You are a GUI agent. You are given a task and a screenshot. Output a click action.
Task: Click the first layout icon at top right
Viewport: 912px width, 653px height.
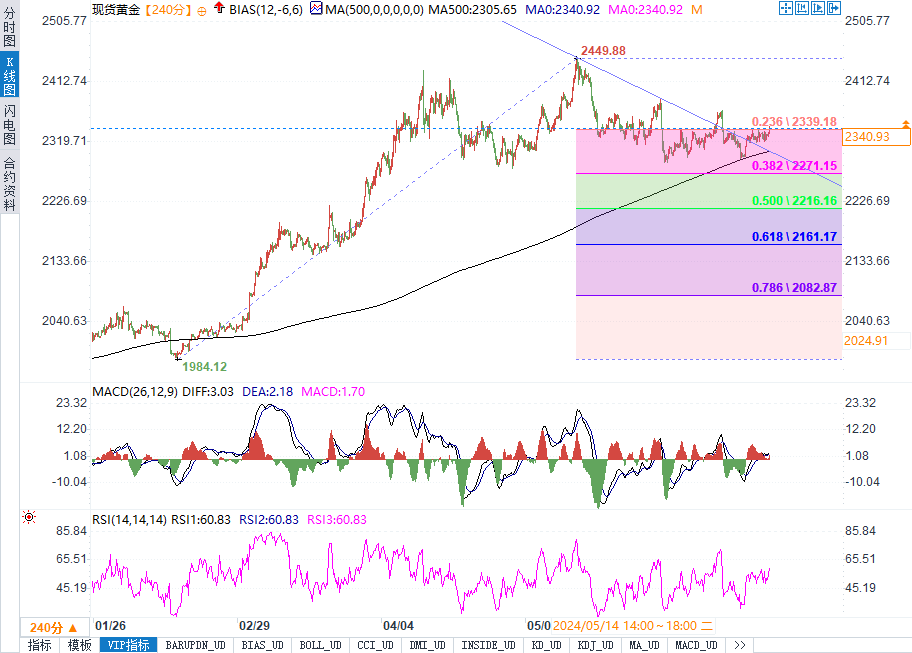(785, 8)
